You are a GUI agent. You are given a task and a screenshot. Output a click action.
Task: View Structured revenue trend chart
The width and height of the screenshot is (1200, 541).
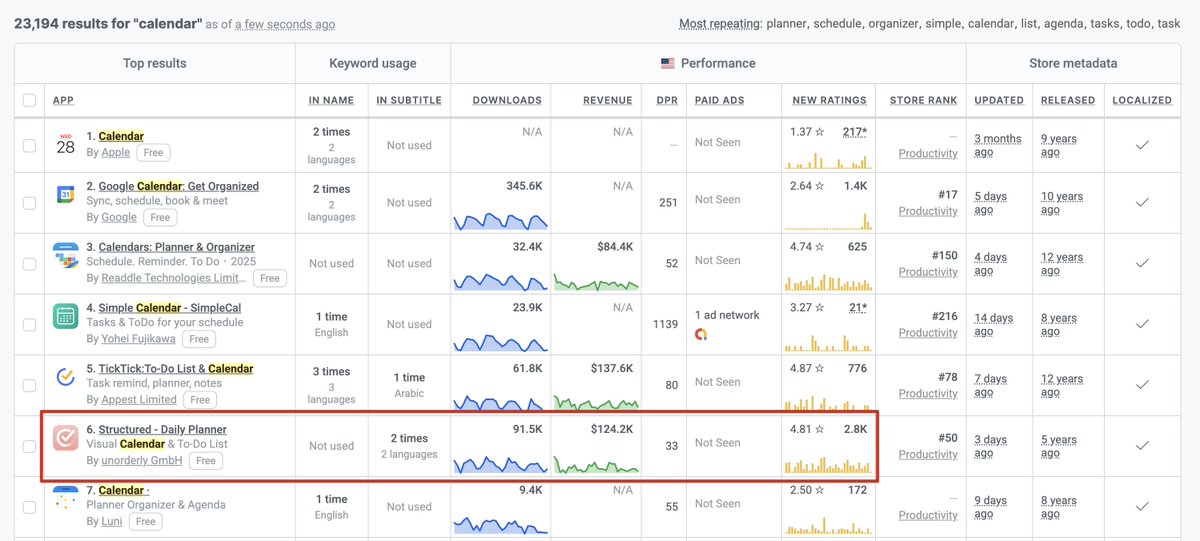pyautogui.click(x=596, y=464)
